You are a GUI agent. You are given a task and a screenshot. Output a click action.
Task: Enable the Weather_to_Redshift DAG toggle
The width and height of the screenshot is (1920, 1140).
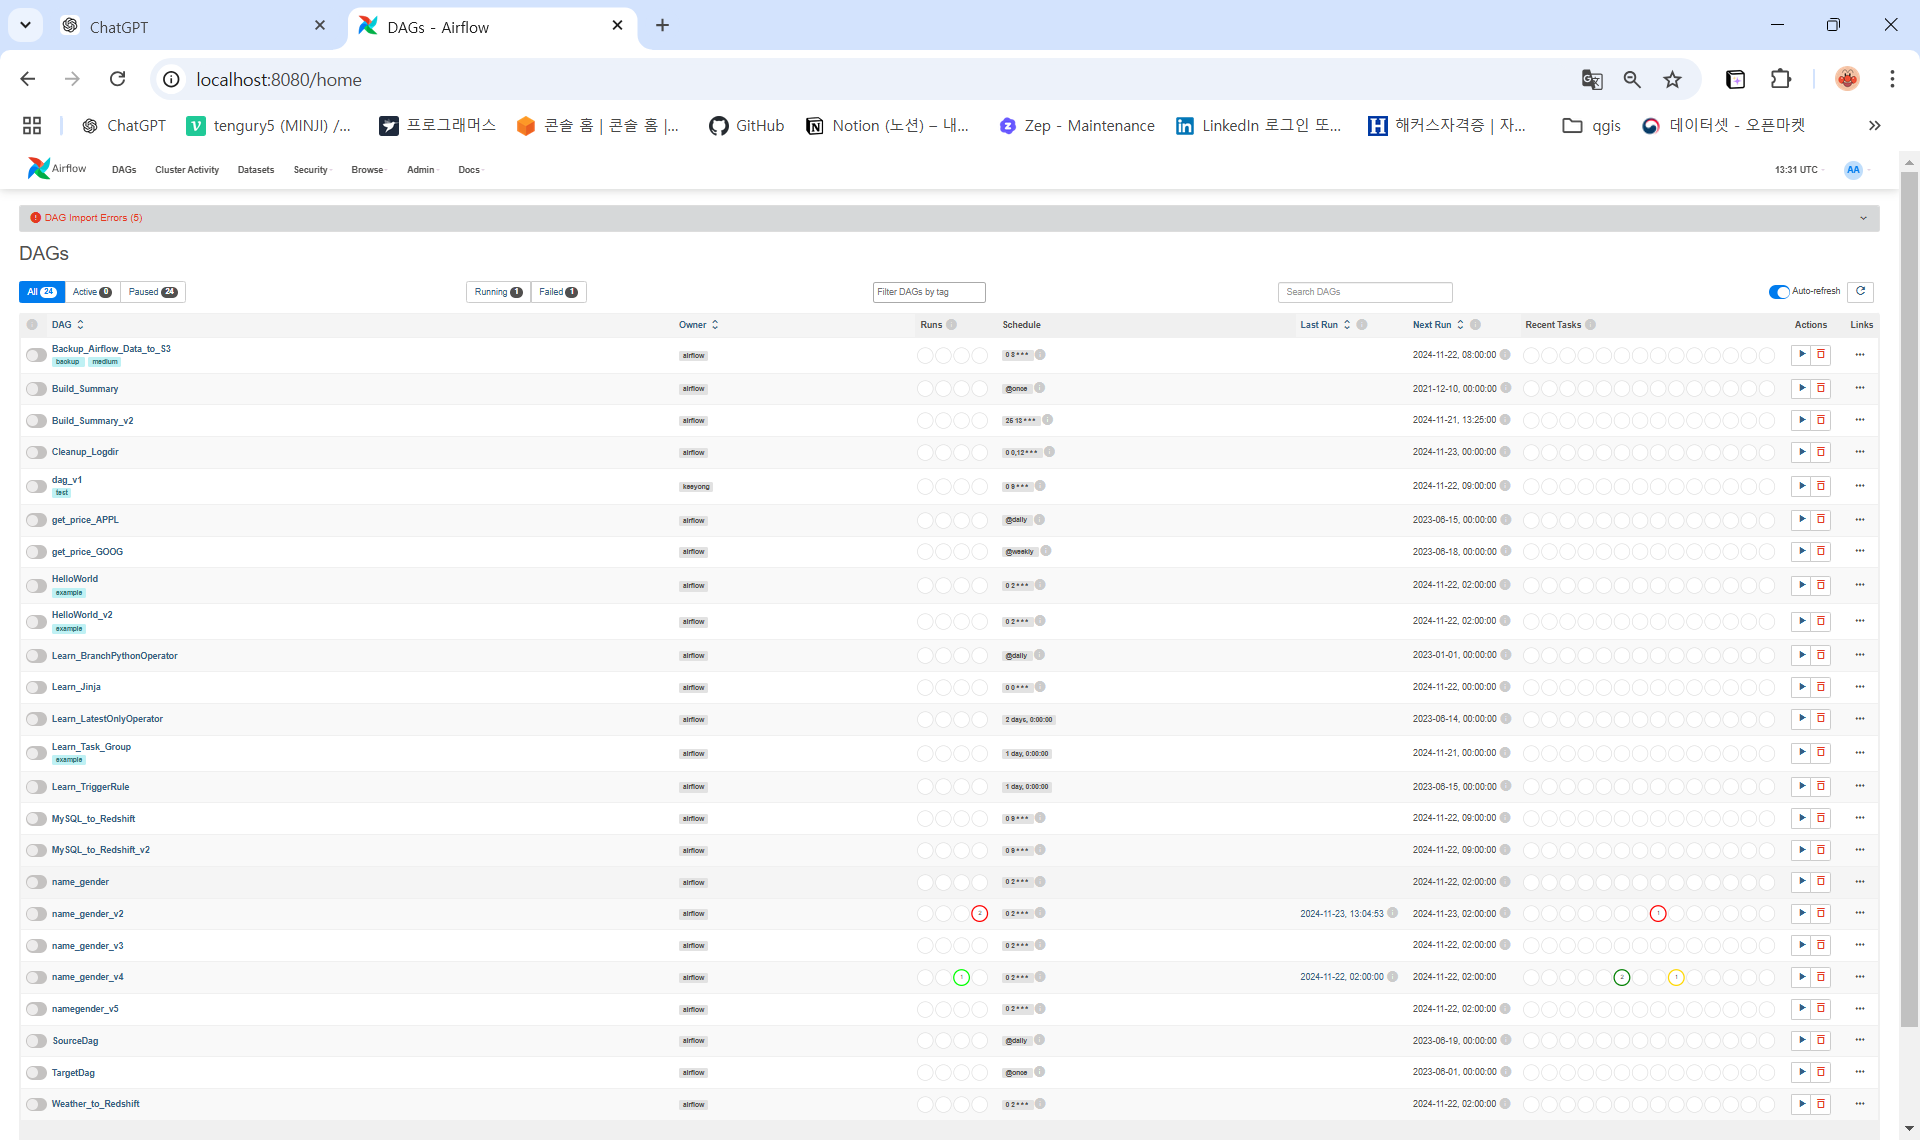click(37, 1104)
